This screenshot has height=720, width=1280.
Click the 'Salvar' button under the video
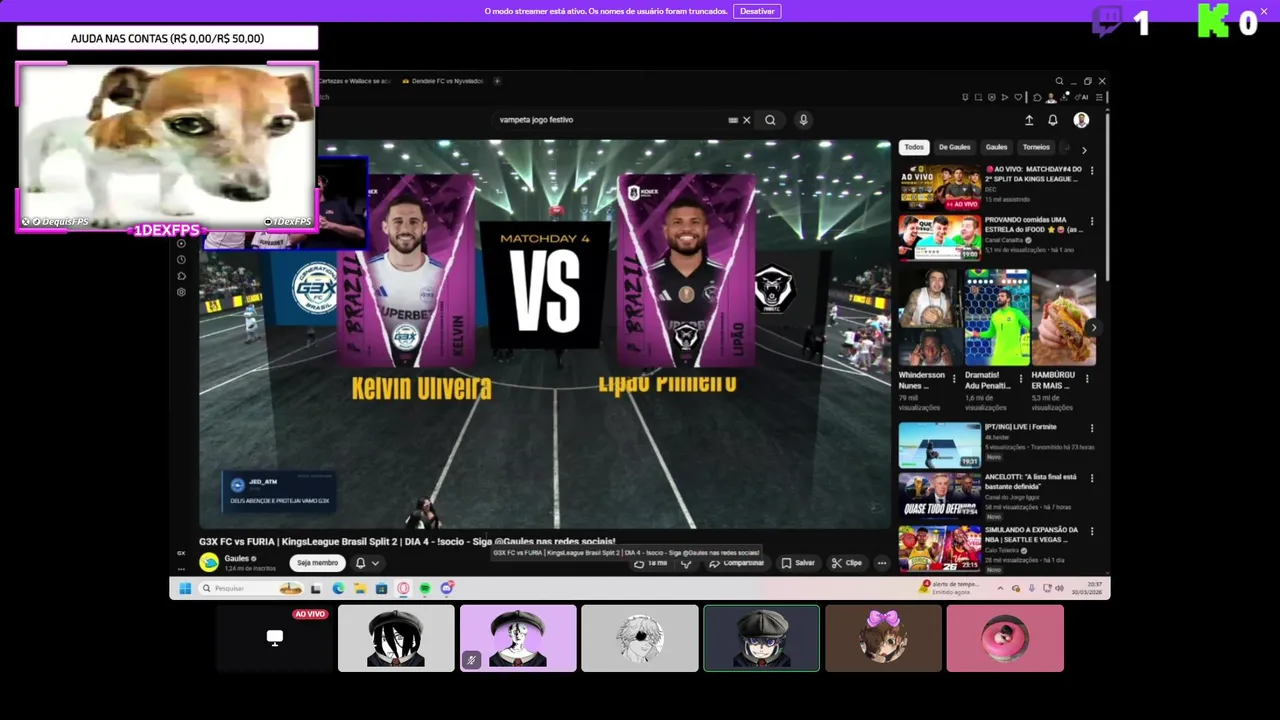click(x=798, y=563)
